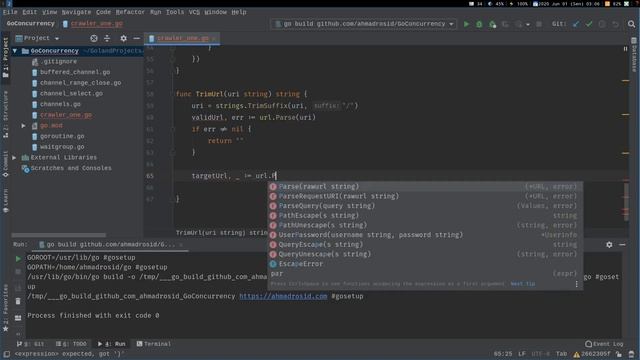The height and width of the screenshot is (360, 640).
Task: Change LF line separator in status bar
Action: (x=522, y=354)
